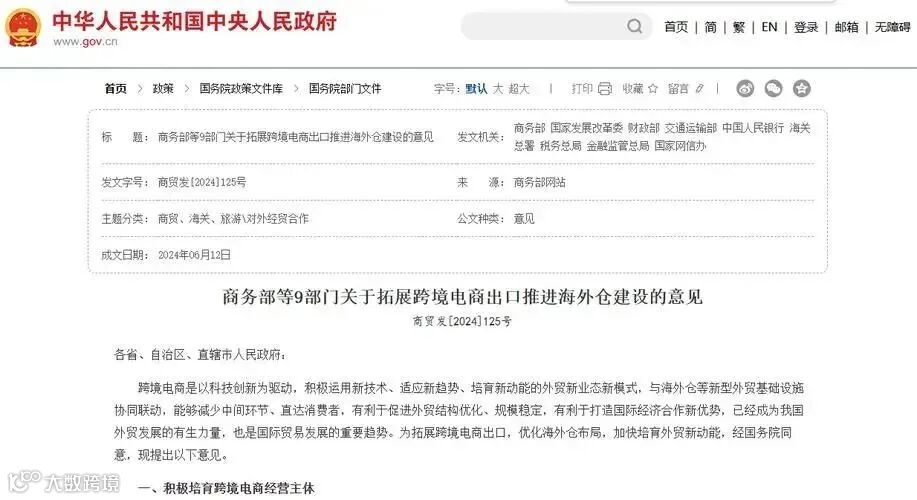The width and height of the screenshot is (917, 500).
Task: Select 超大 font size option
Action: coord(519,88)
